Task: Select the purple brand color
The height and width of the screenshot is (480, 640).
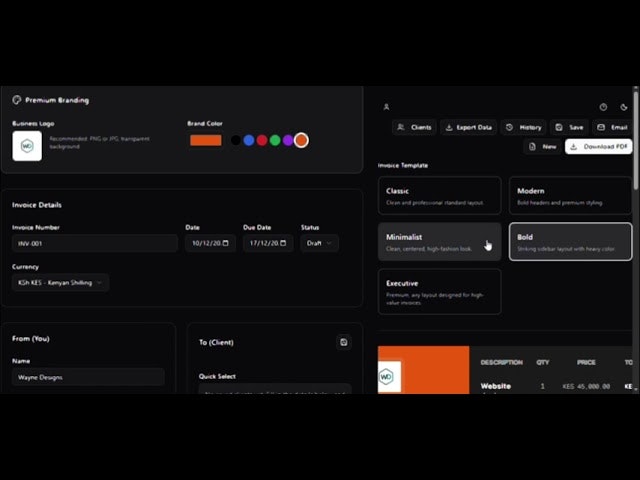Action: pos(288,140)
